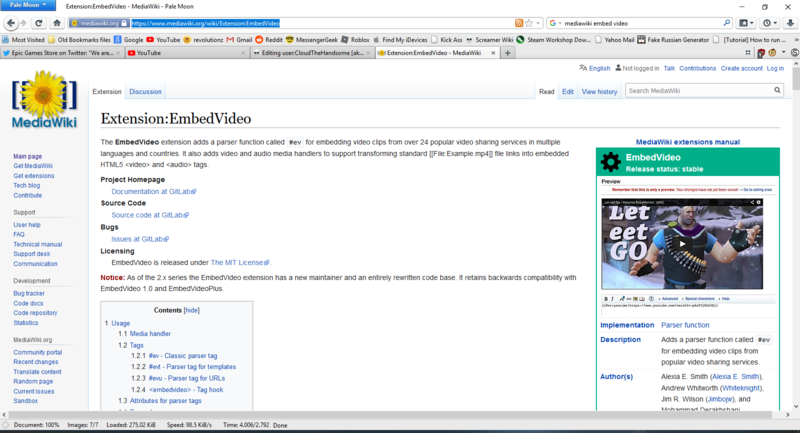The height and width of the screenshot is (433, 800).
Task: Open the MediaWiki extensions manual link
Action: pyautogui.click(x=687, y=142)
